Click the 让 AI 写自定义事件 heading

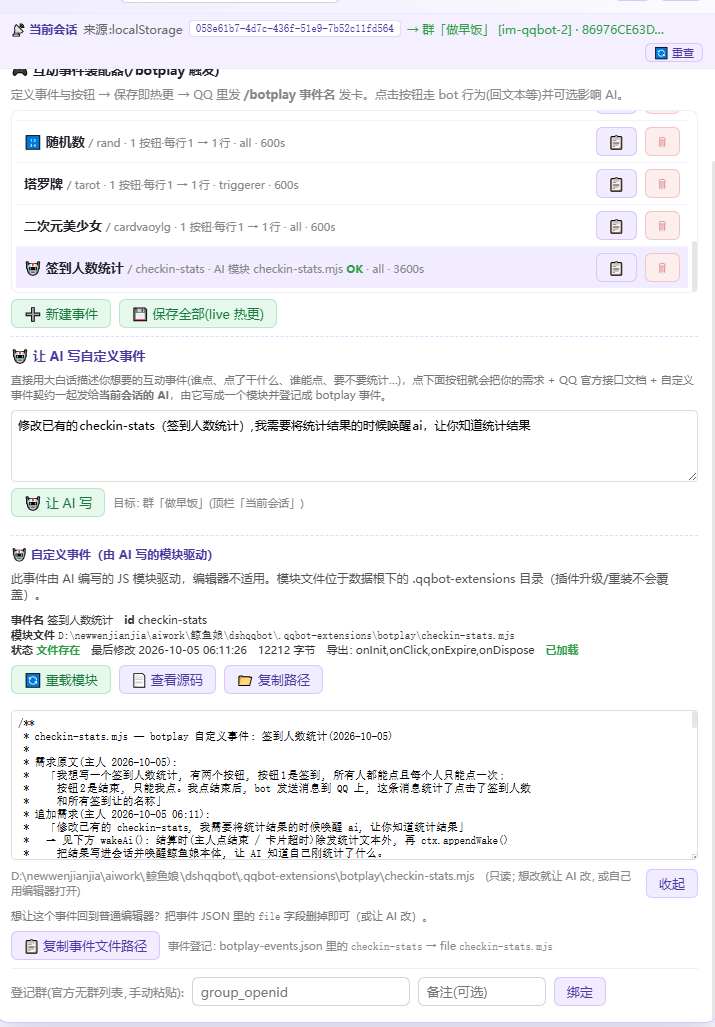(89, 356)
